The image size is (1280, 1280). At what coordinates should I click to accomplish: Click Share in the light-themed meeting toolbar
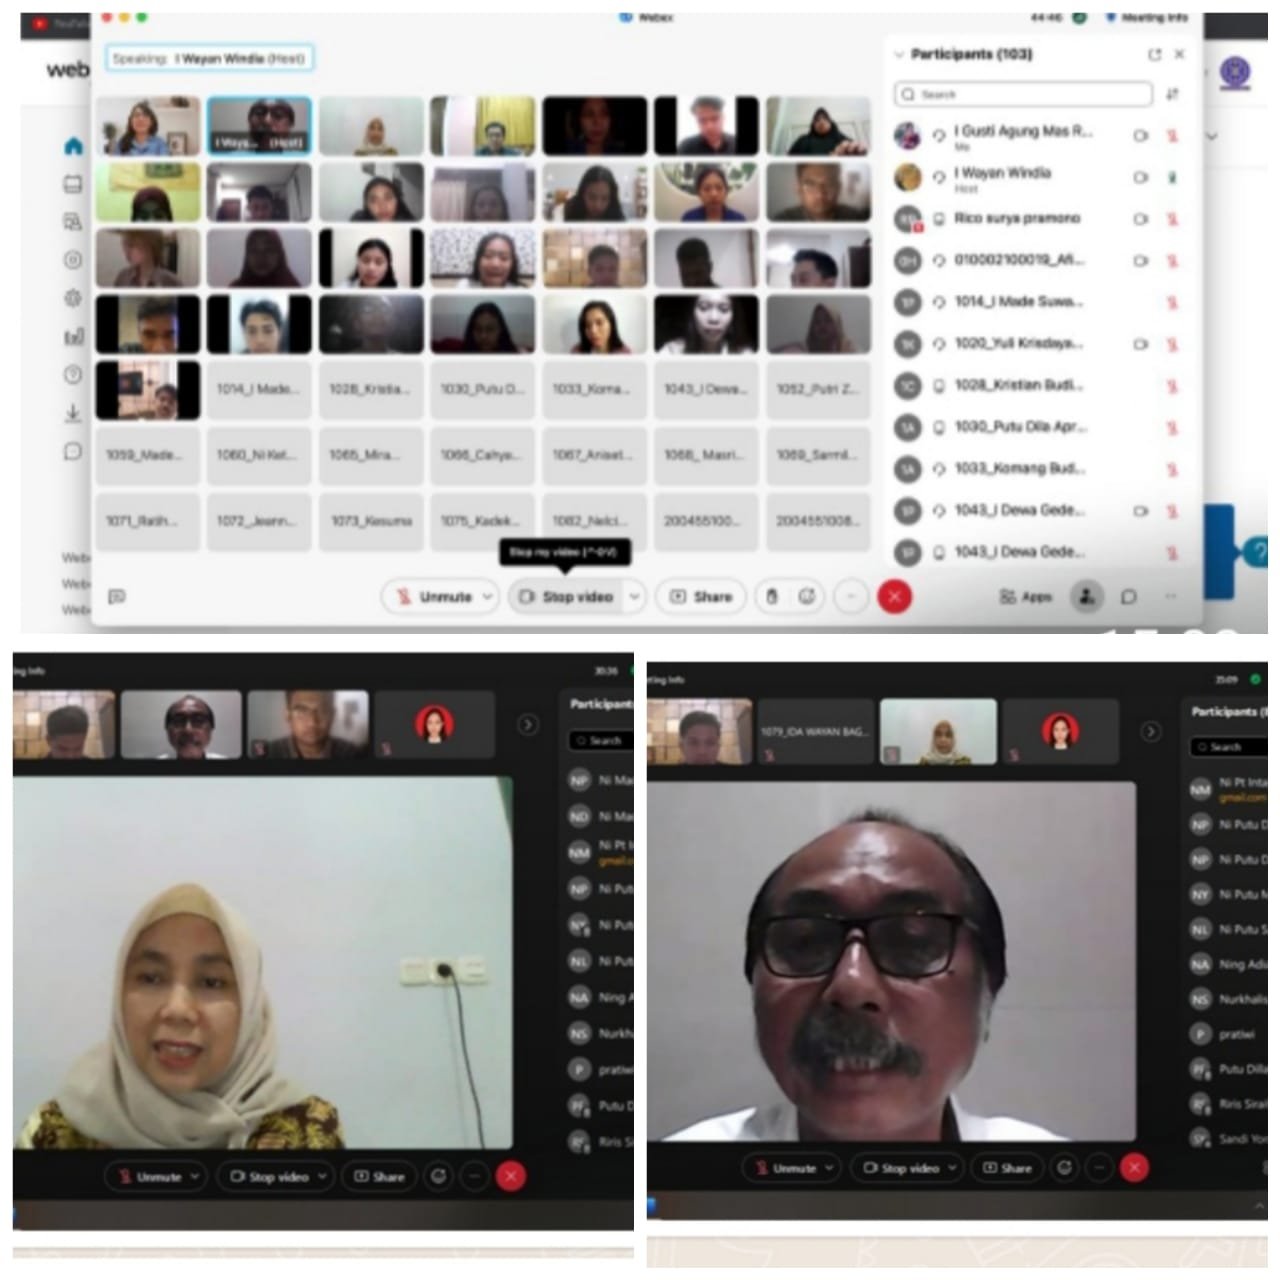click(701, 597)
